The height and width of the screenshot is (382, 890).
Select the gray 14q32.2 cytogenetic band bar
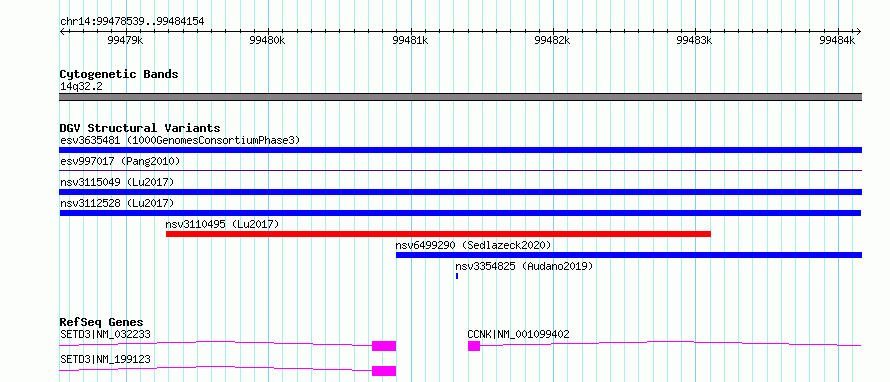click(x=460, y=97)
